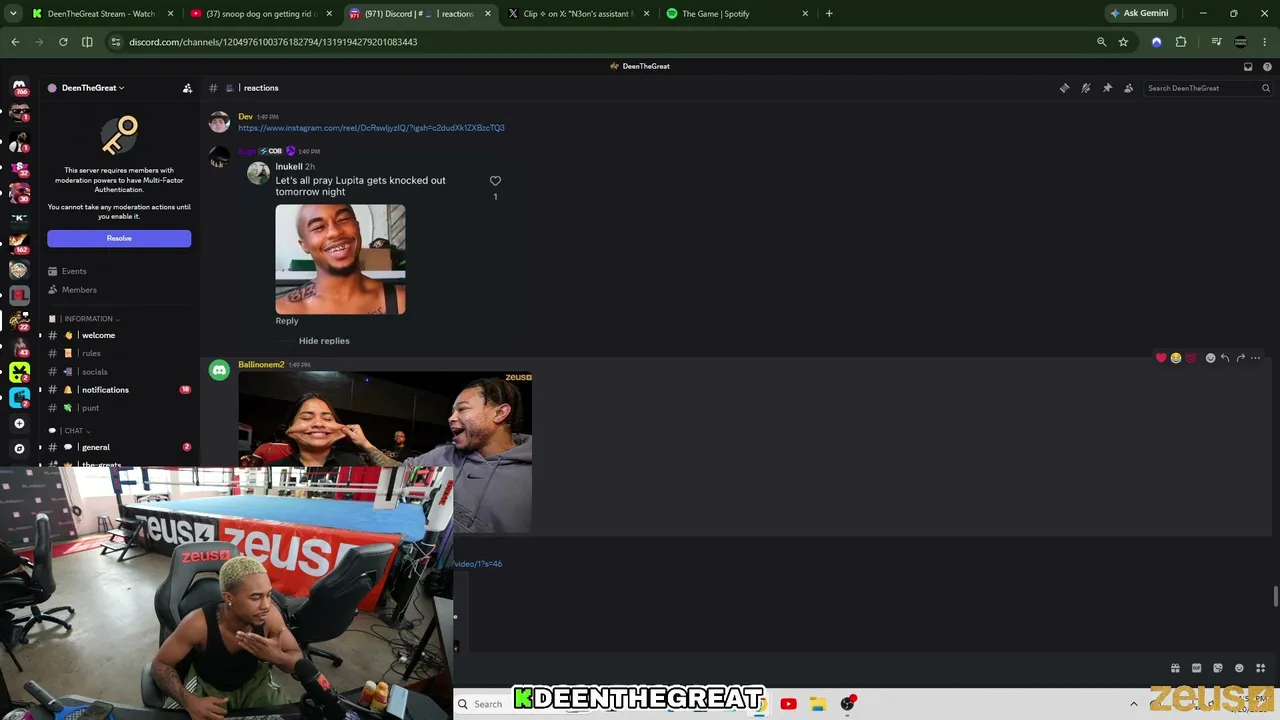This screenshot has height=720, width=1280.
Task: Click Ask Gemini button
Action: coord(1138,14)
